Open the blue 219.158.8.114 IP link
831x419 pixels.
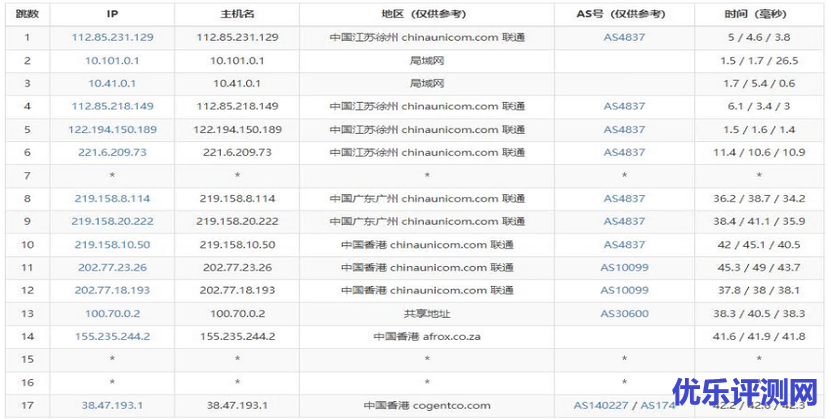(112, 198)
